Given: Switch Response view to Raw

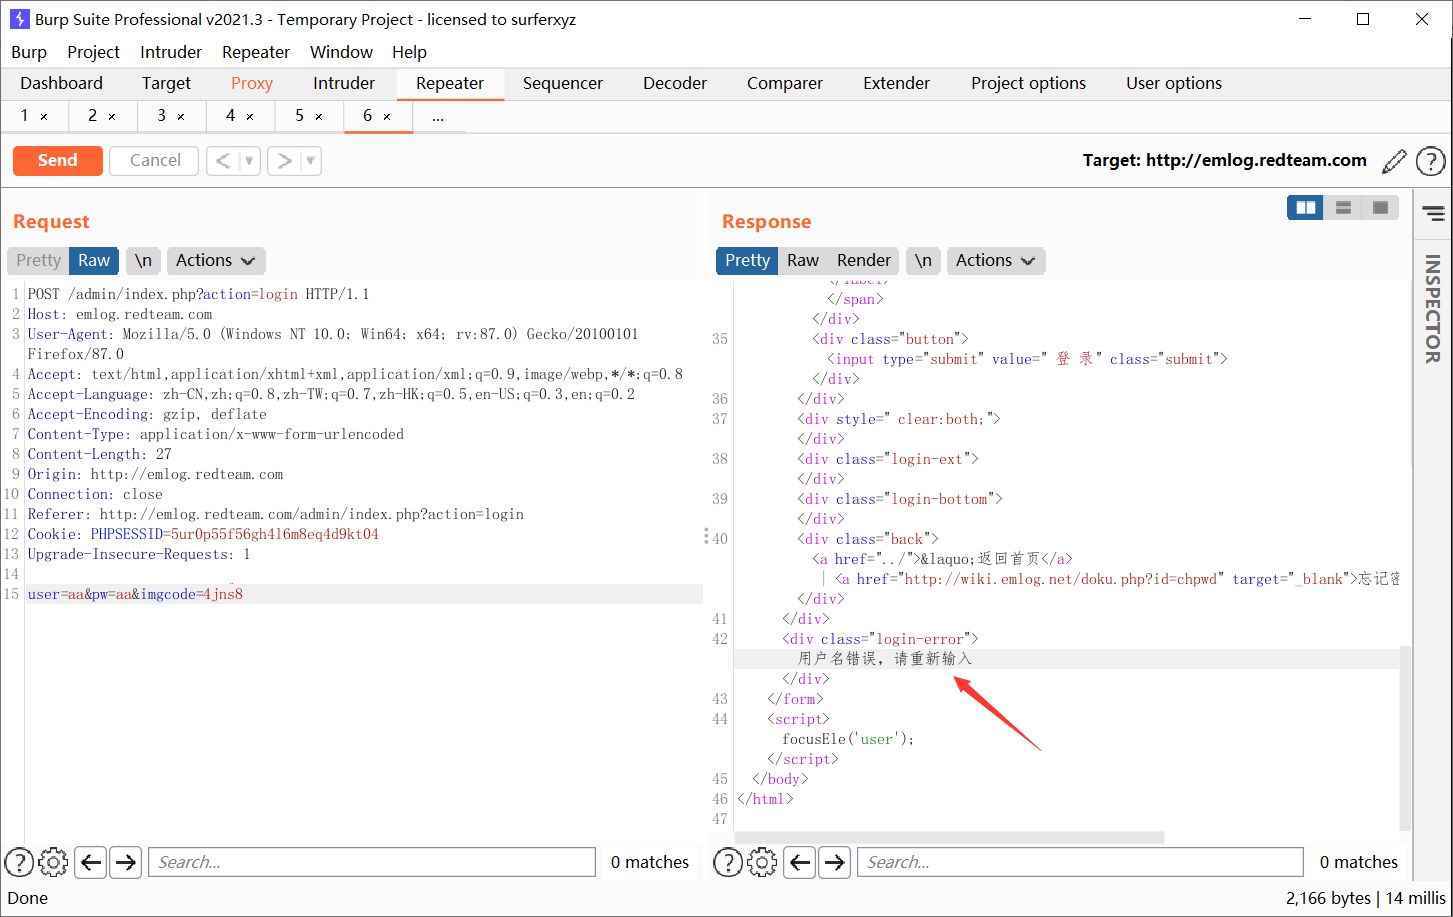Looking at the screenshot, I should [x=803, y=261].
